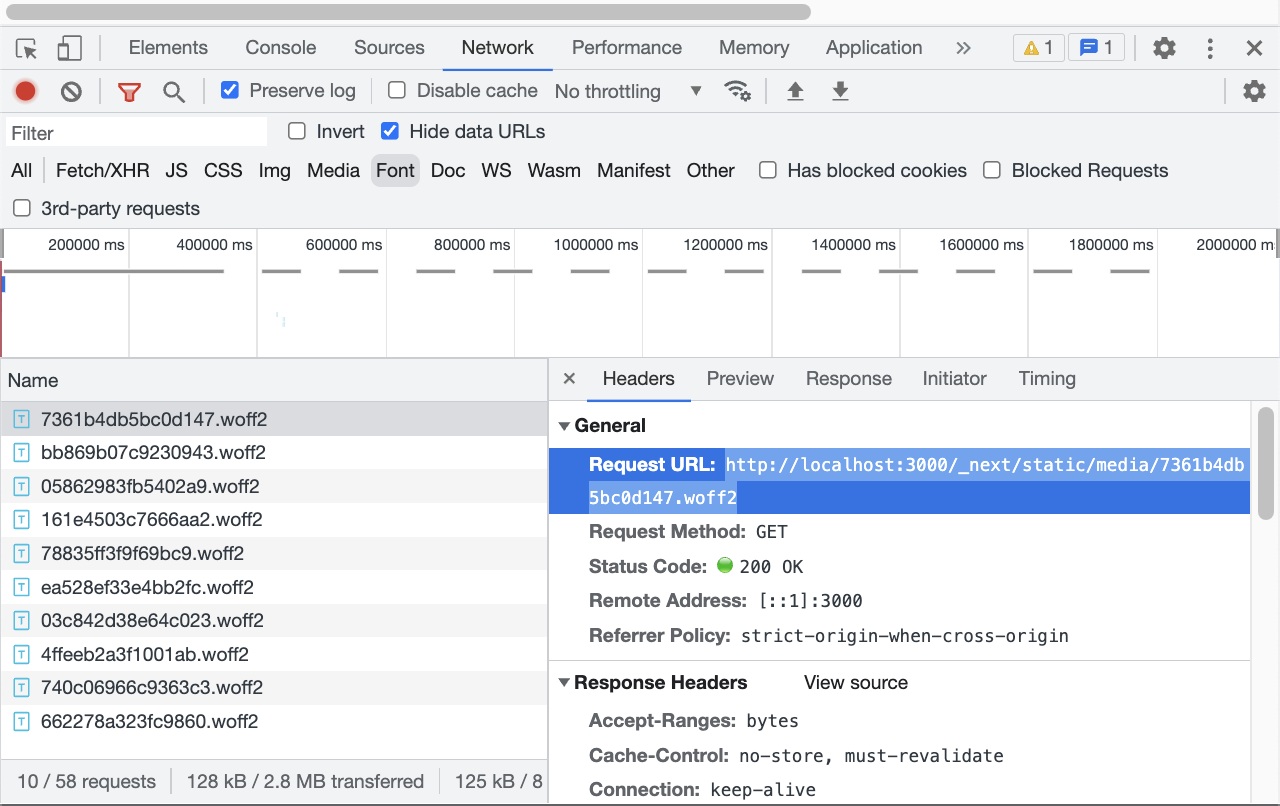Uncheck Hide data URLs checkbox
Viewport: 1280px width, 806px height.
tap(390, 131)
